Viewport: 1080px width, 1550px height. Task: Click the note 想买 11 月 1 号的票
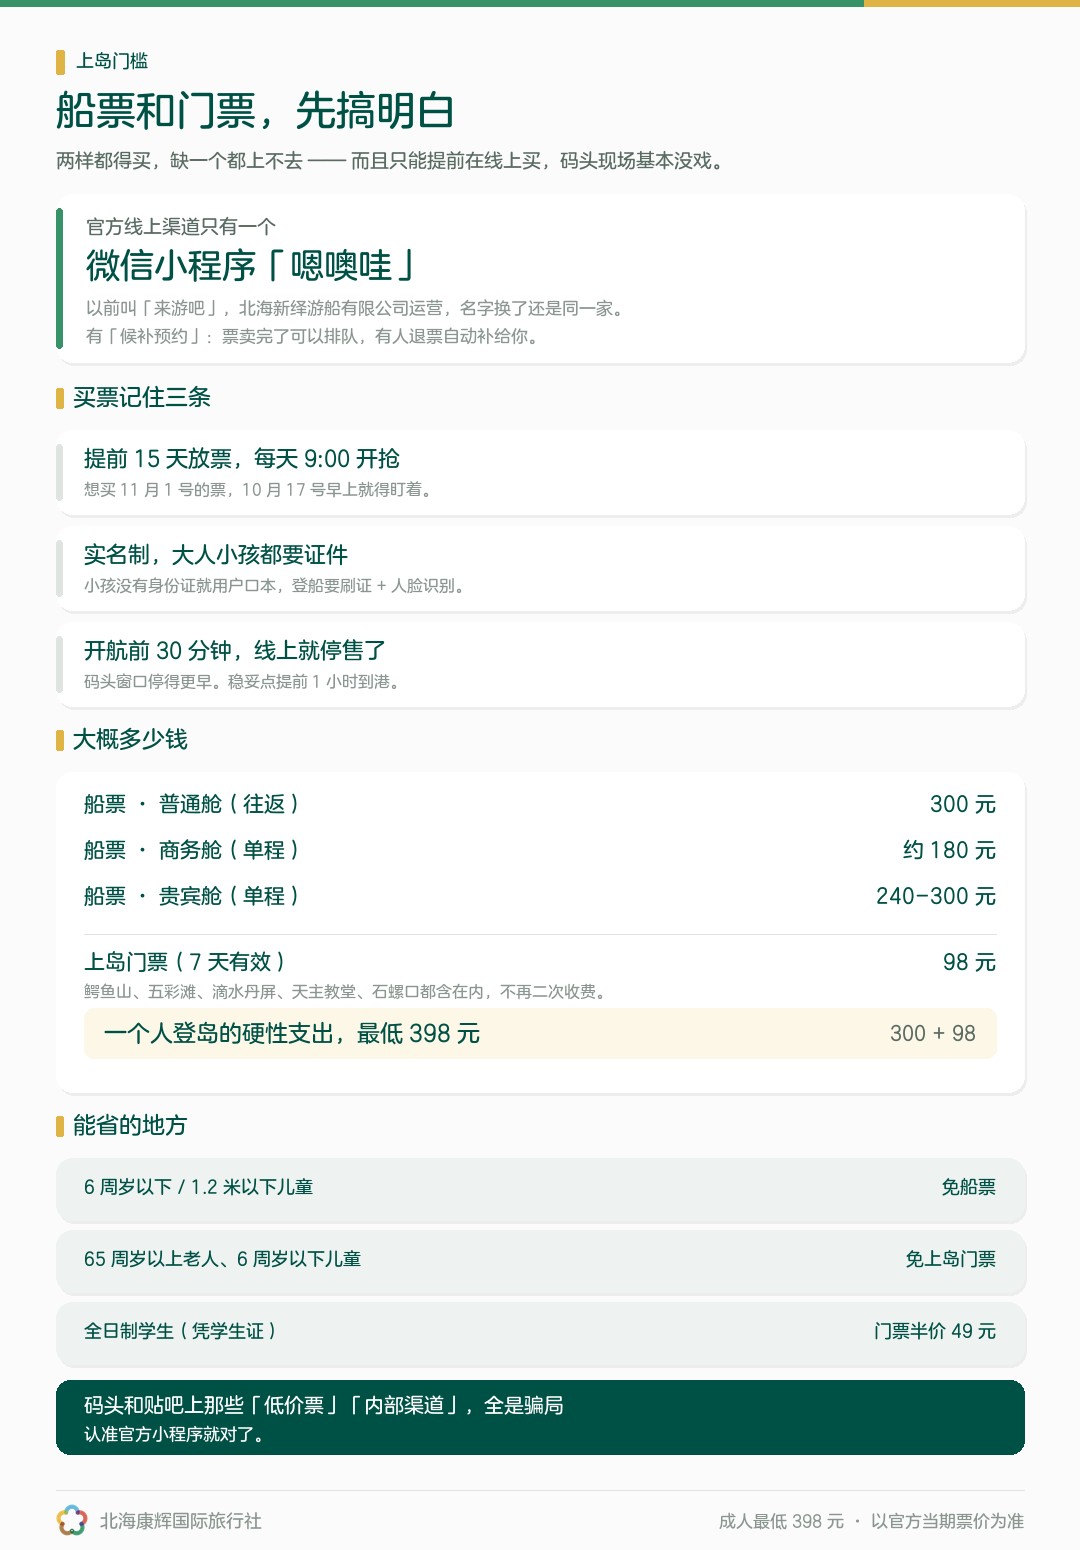(260, 489)
